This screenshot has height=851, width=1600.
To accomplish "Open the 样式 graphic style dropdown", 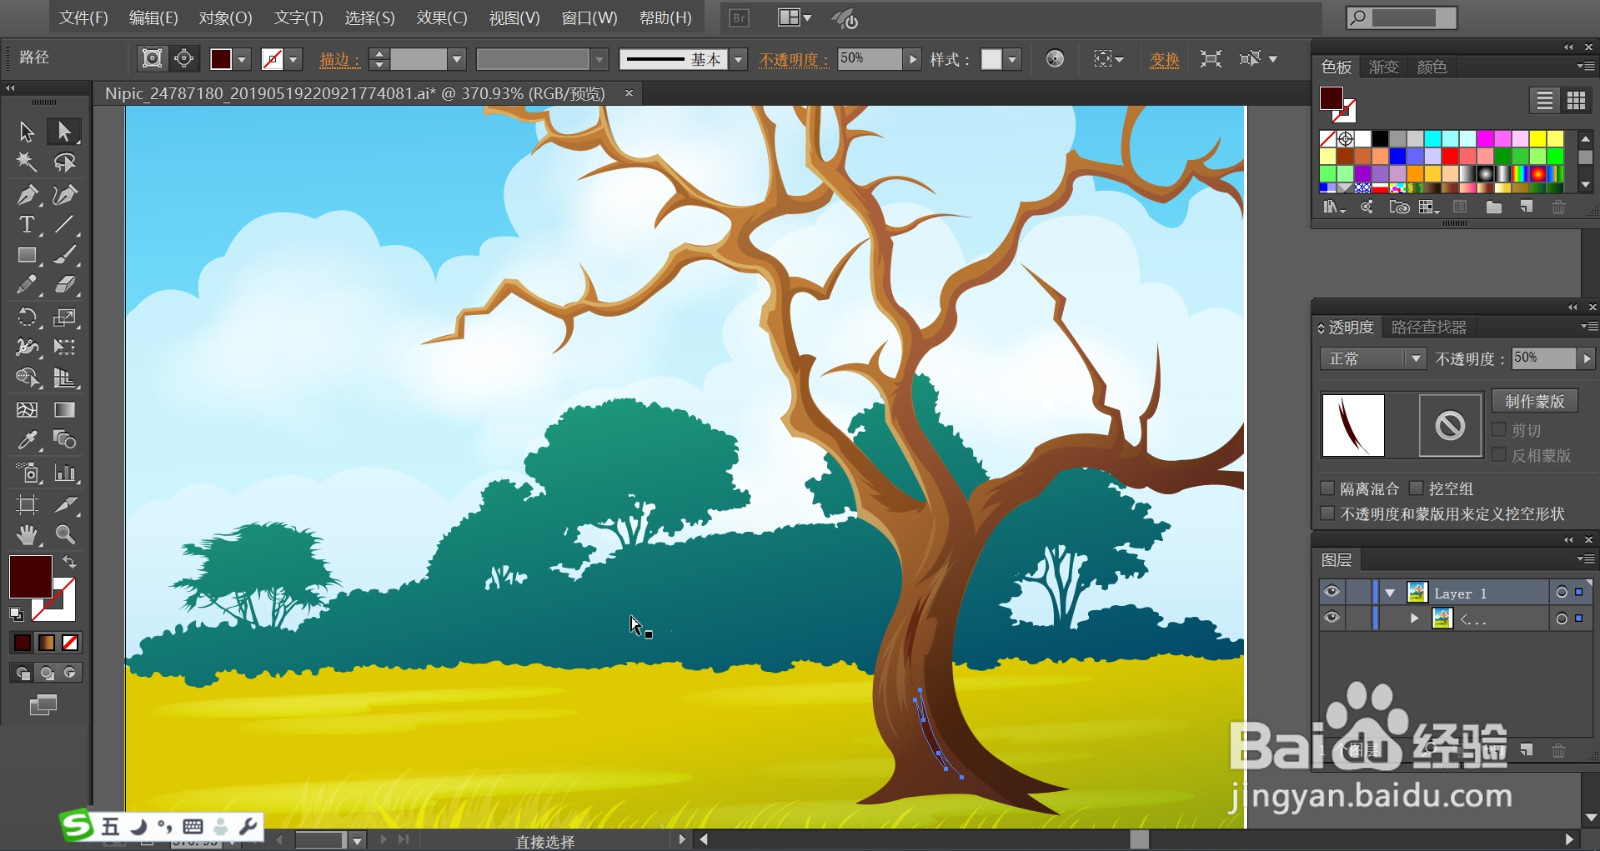I will coord(1012,59).
